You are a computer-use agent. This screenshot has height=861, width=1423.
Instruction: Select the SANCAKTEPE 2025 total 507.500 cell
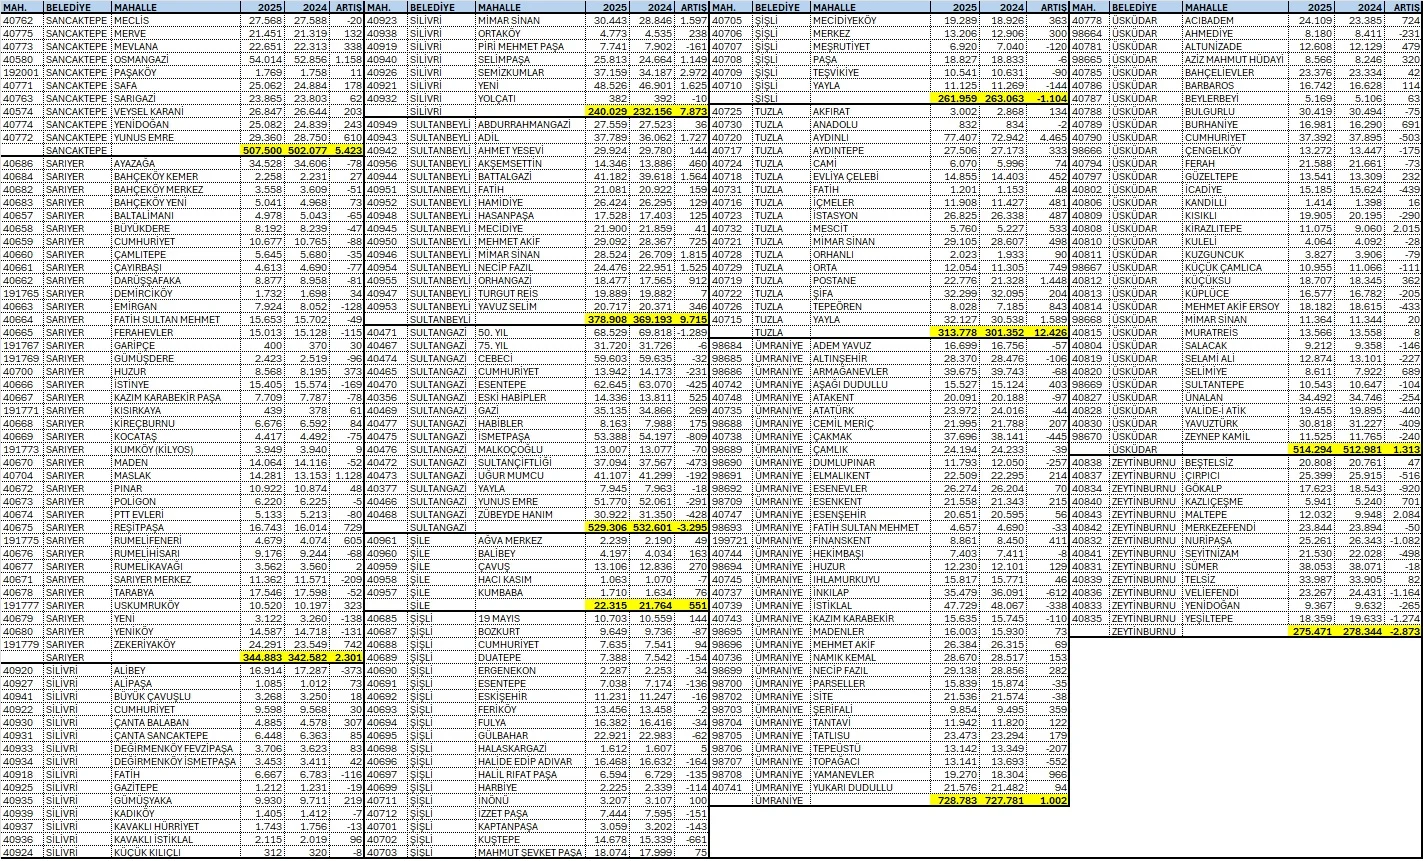coord(267,149)
